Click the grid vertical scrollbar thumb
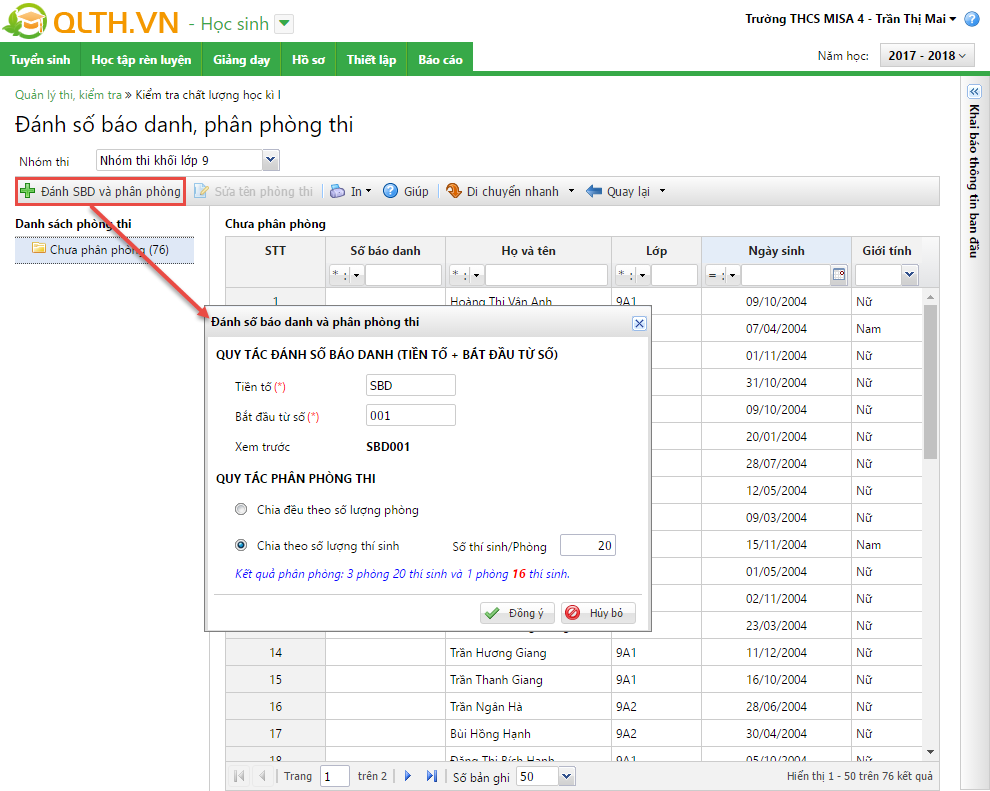The image size is (990, 791). [930, 382]
